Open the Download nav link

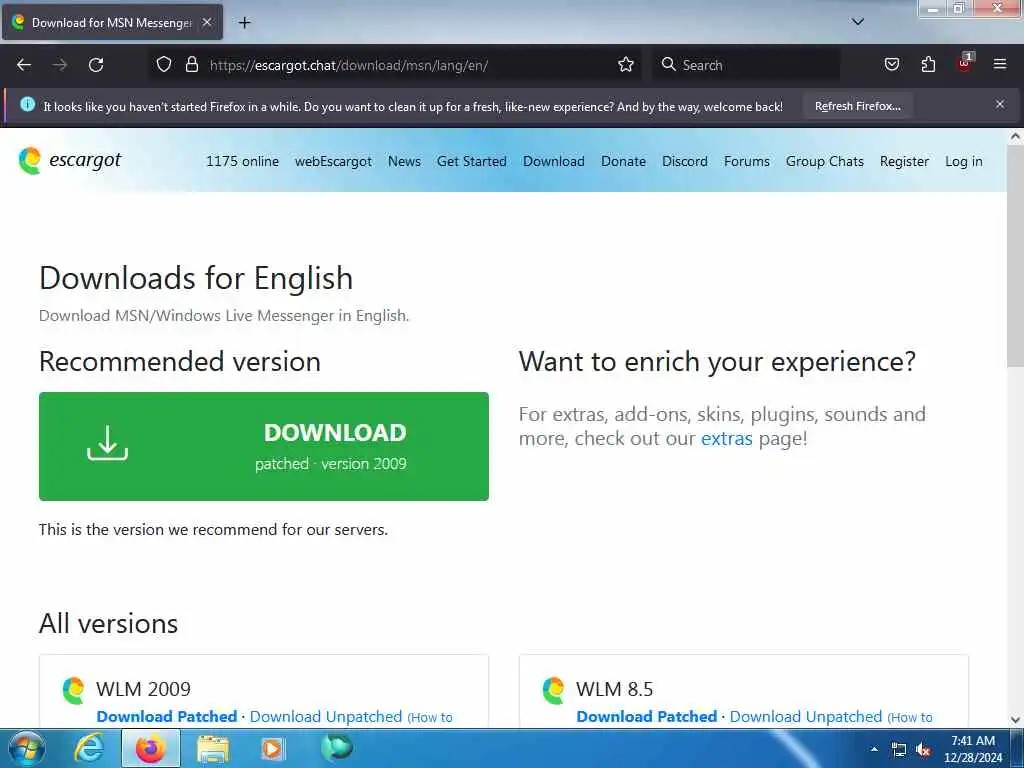pyautogui.click(x=554, y=161)
